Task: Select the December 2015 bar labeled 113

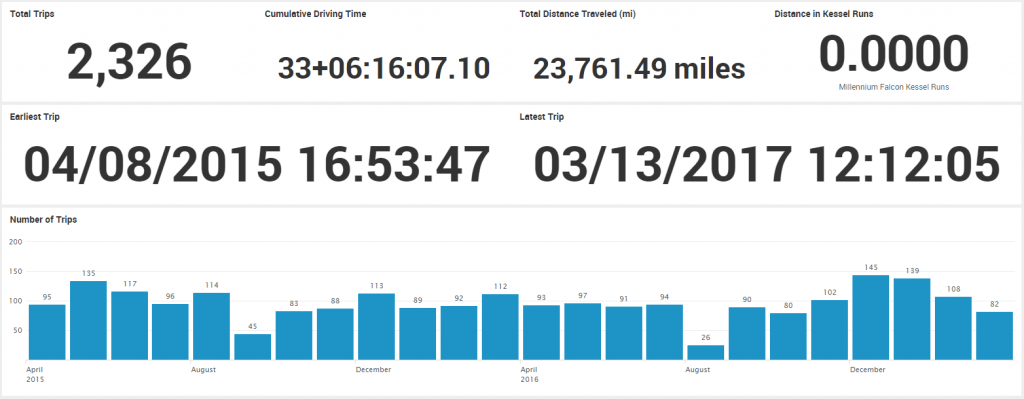Action: [x=376, y=327]
